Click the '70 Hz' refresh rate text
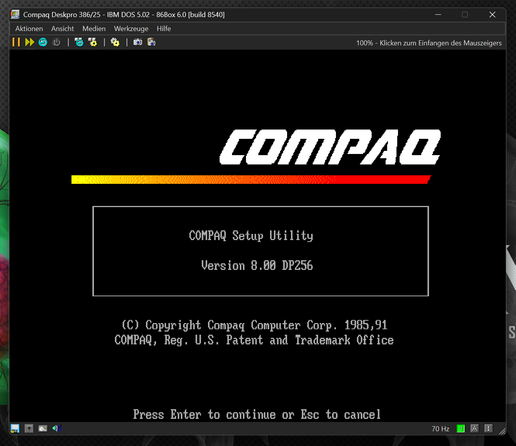516x446 pixels. point(440,429)
